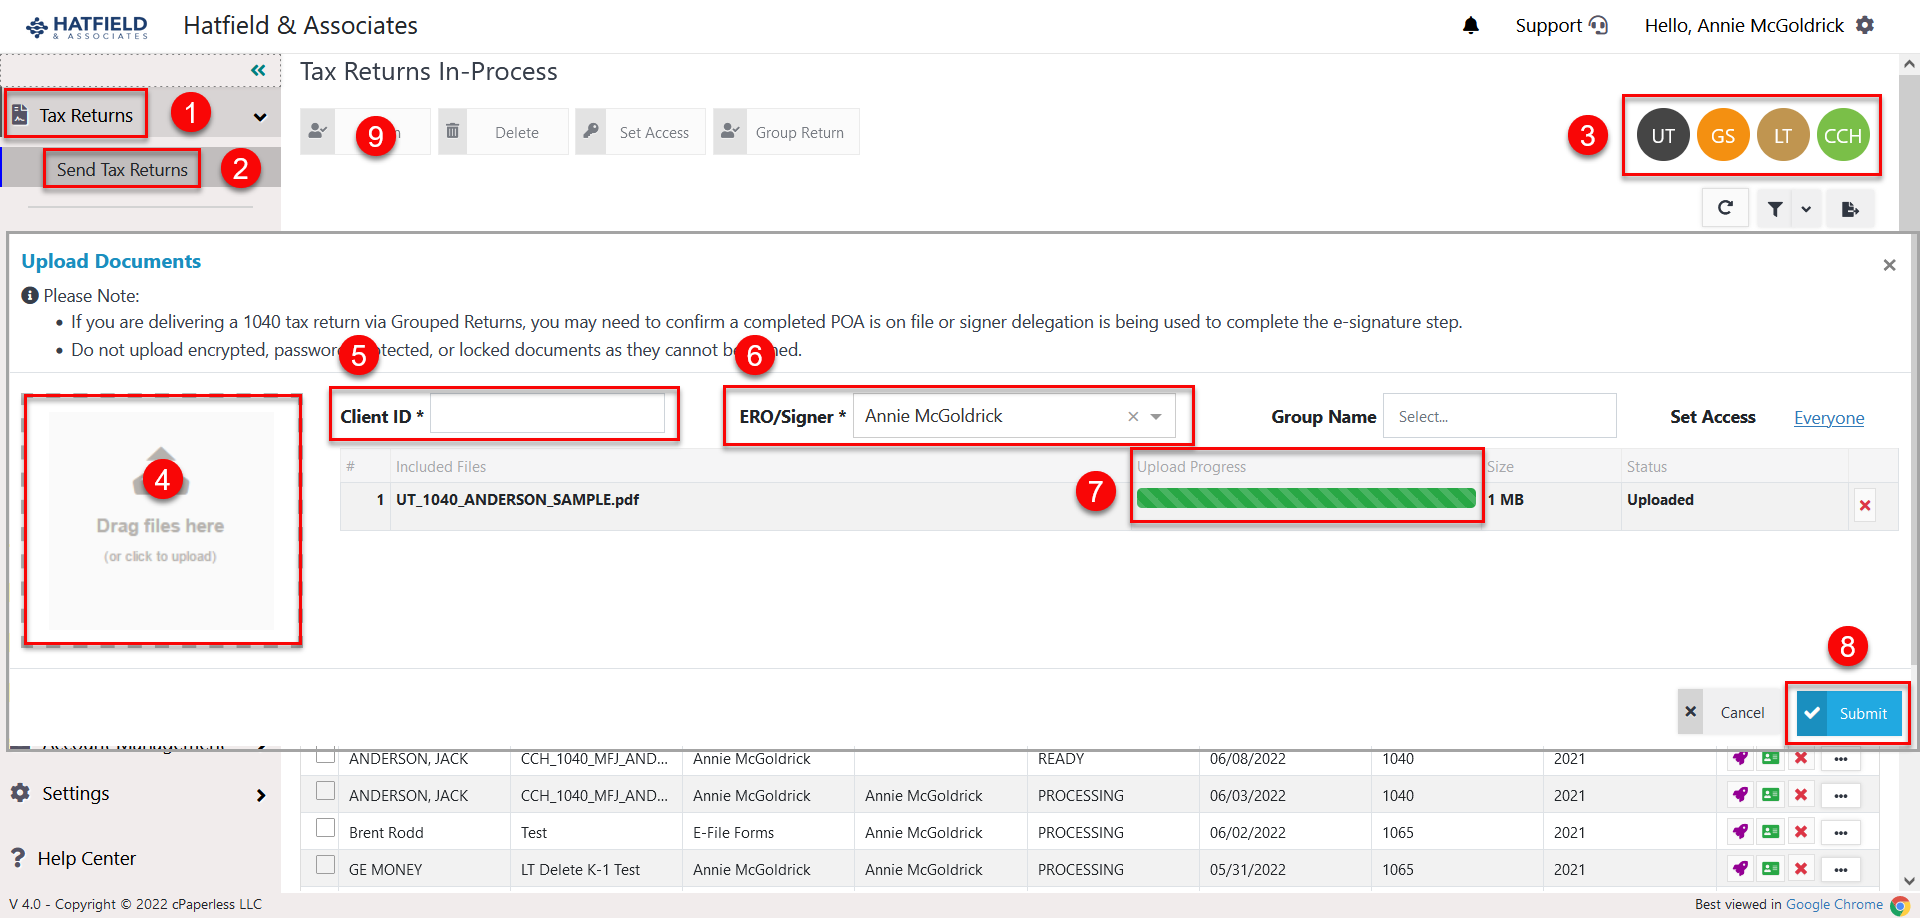Screen dimensions: 1920x918
Task: Submit the uploaded documents
Action: (1849, 712)
